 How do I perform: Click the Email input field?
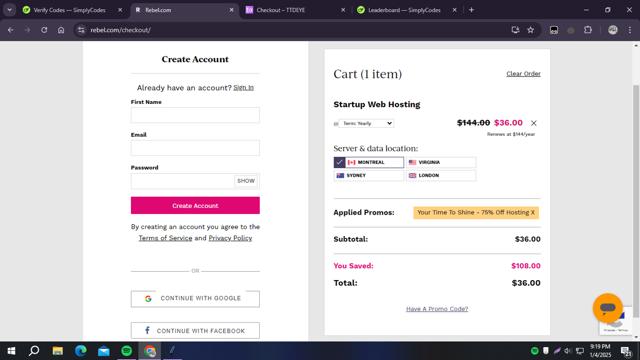coord(195,148)
